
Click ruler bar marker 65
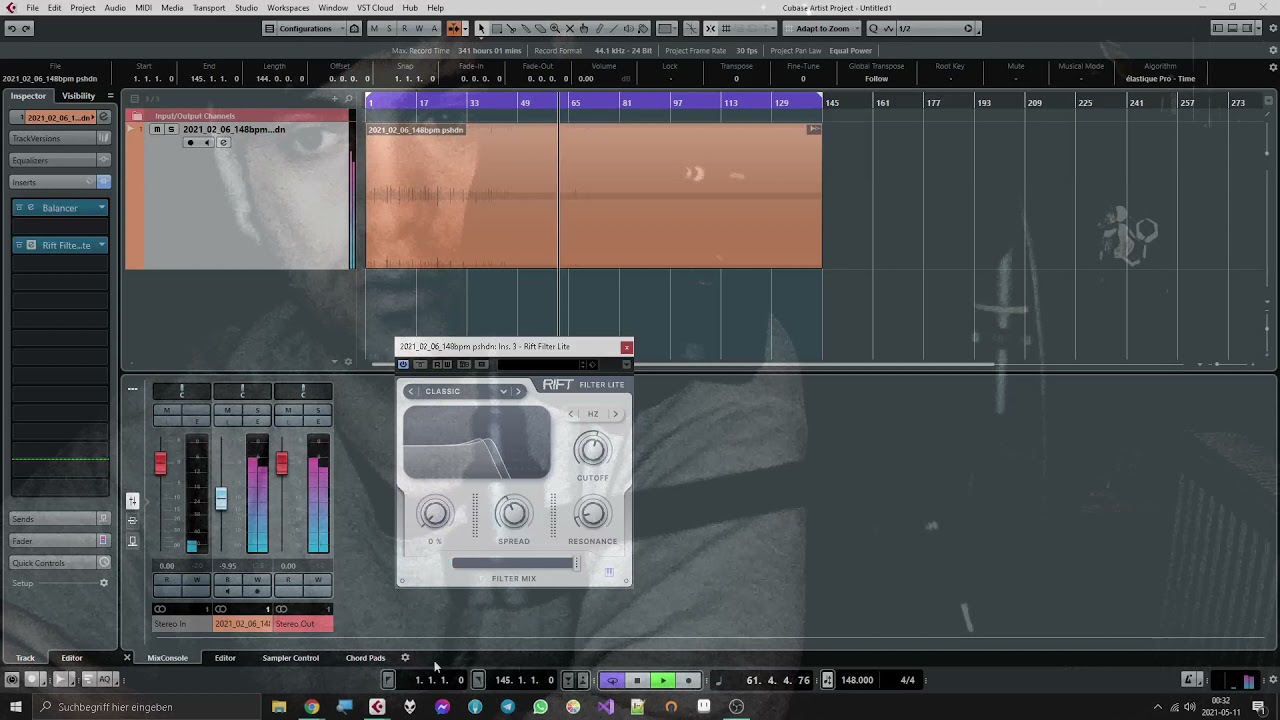[x=575, y=103]
